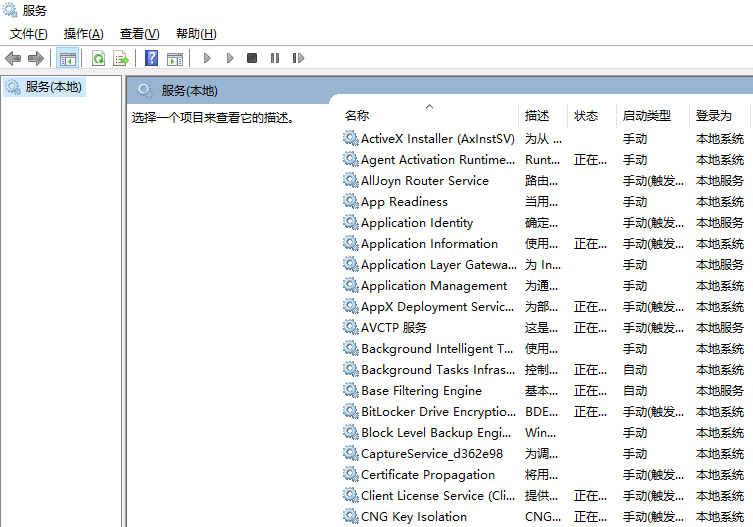Click 自动 startup type of Base Filtering Engine

pos(635,391)
